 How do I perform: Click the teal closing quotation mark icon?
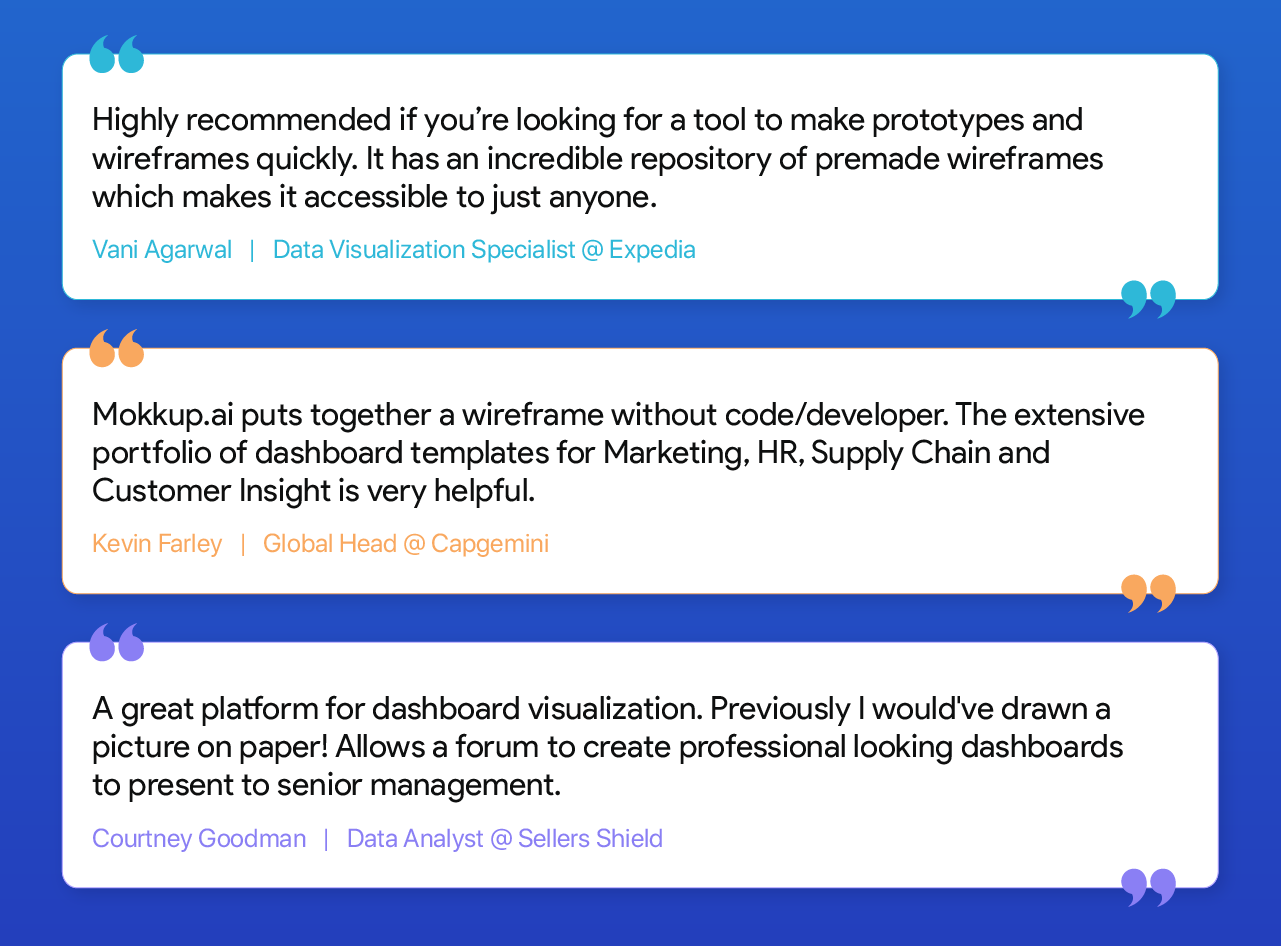[1148, 299]
